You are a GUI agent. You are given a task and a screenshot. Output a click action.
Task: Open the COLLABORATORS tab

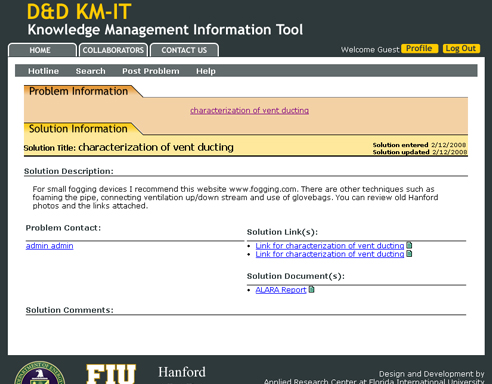[113, 50]
